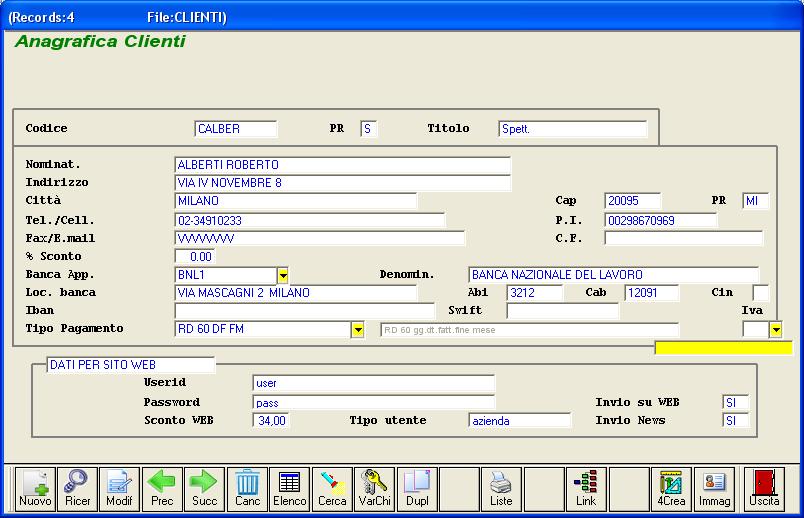Click the Invio News SI field
This screenshot has width=804, height=518.
pos(735,421)
